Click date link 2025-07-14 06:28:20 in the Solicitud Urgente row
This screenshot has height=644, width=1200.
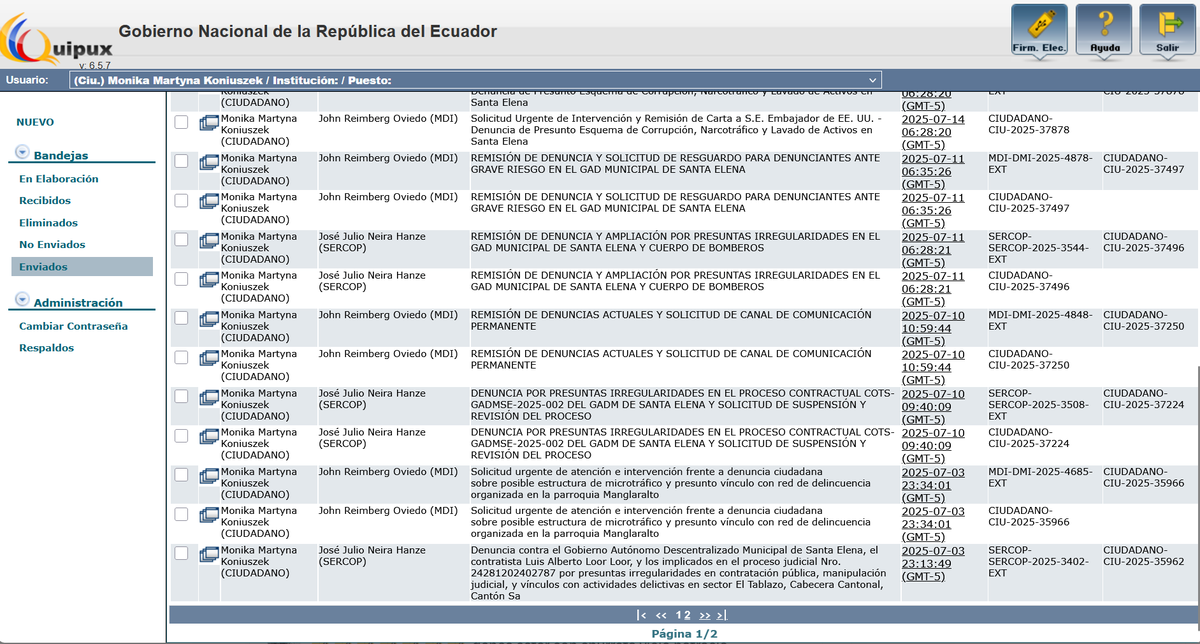tap(933, 132)
